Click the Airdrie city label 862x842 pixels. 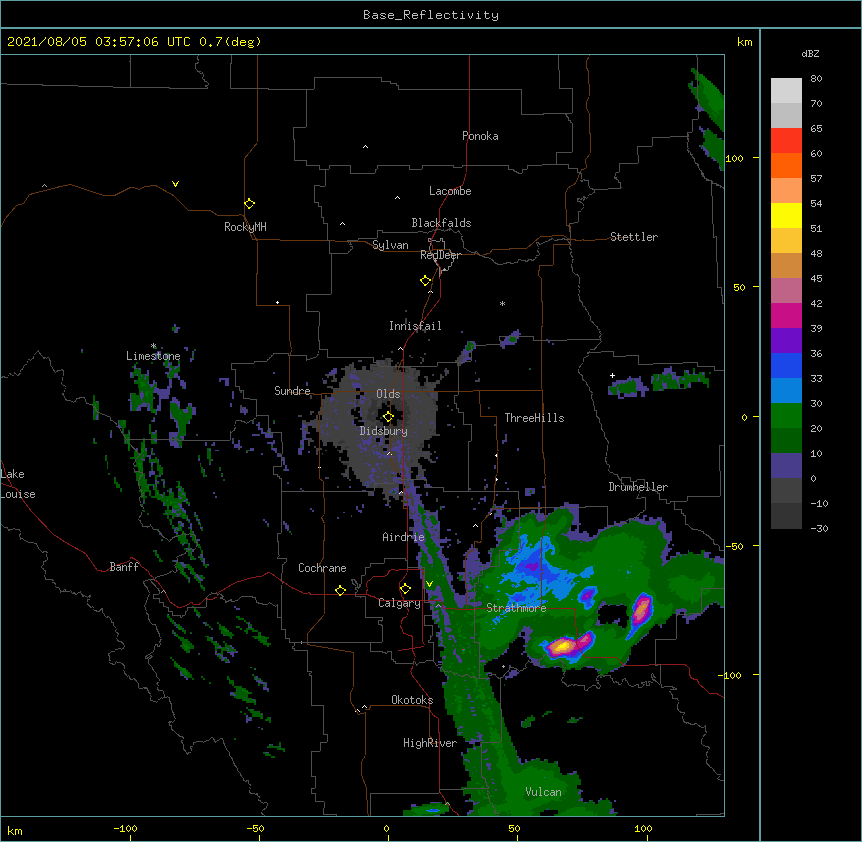(404, 537)
